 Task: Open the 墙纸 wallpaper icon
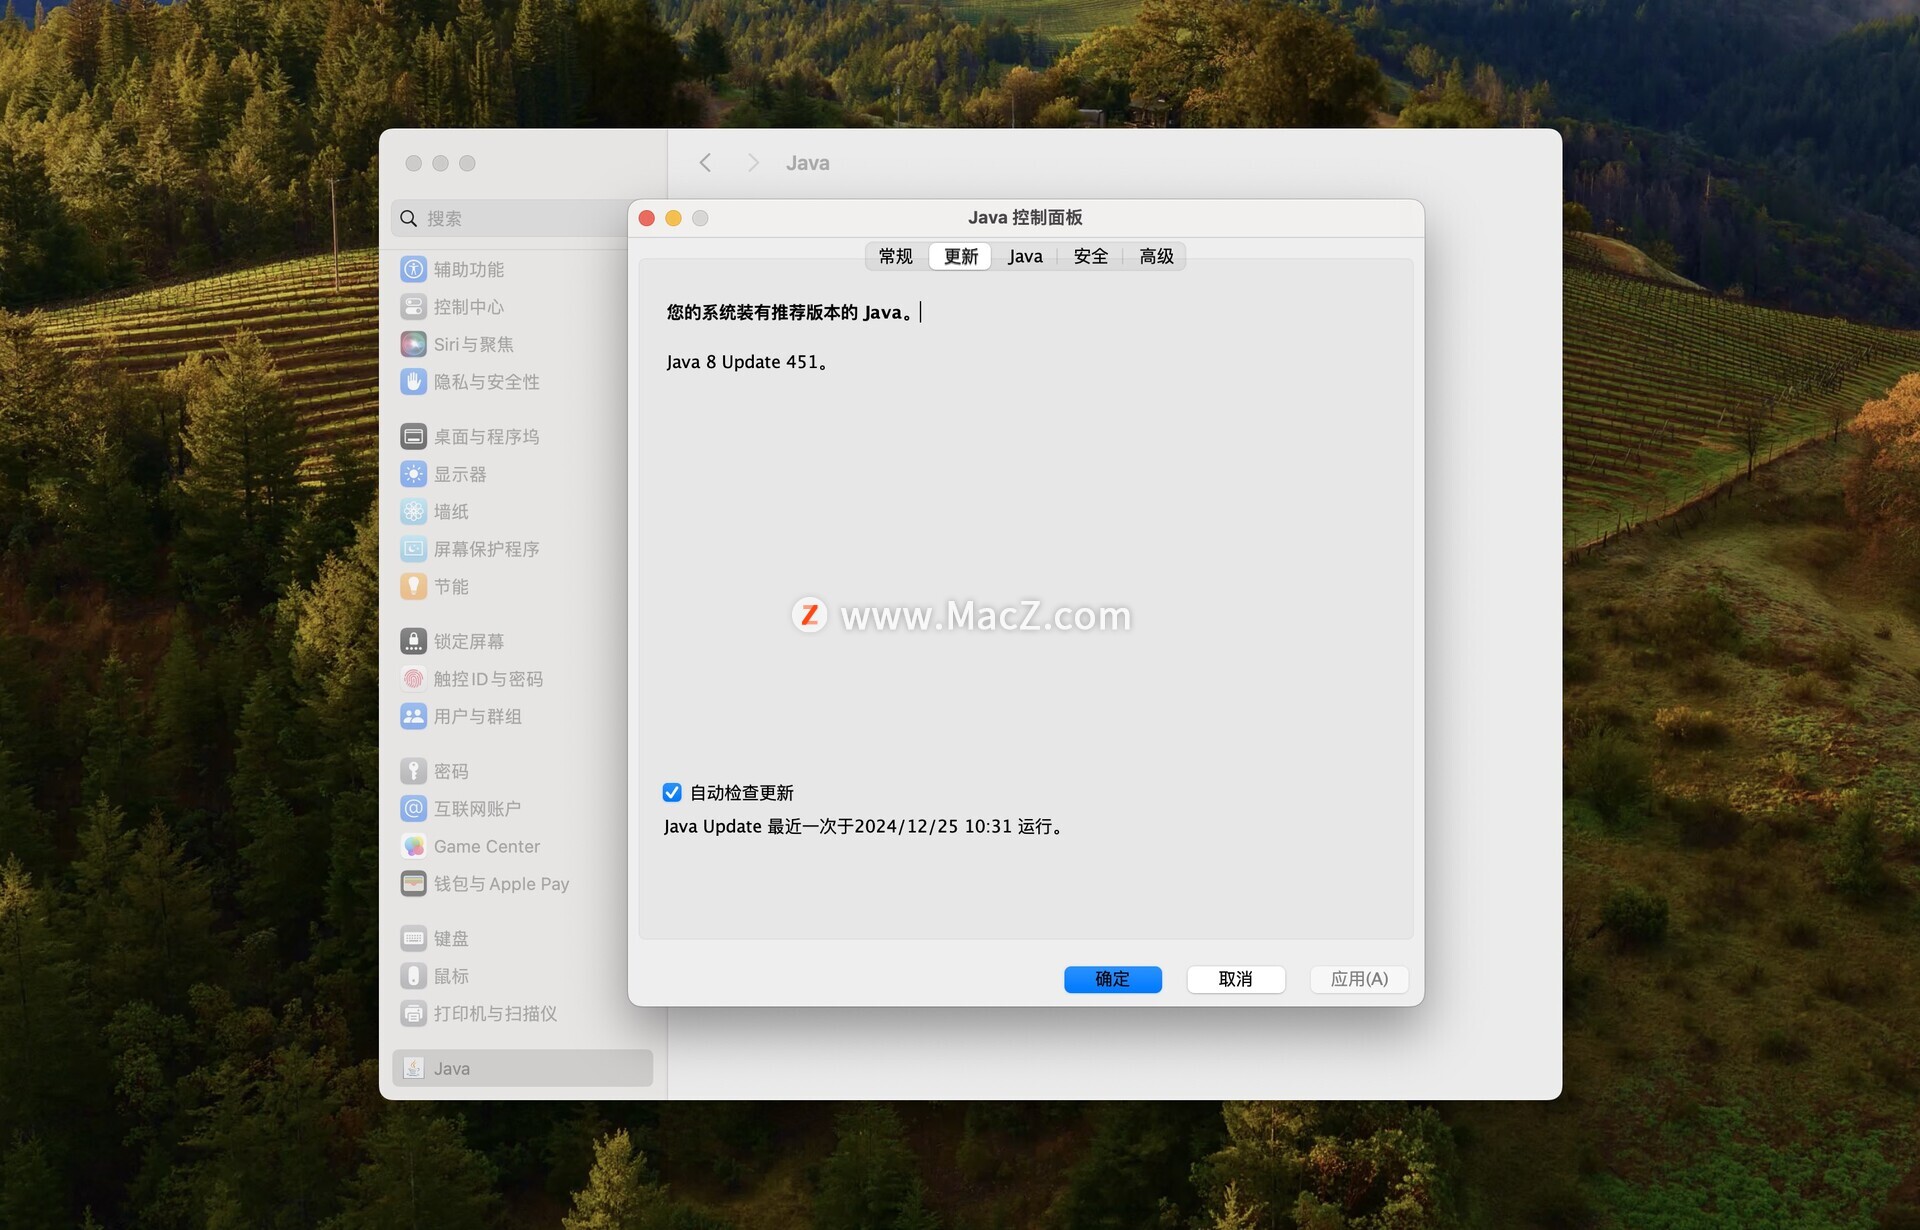tap(413, 512)
